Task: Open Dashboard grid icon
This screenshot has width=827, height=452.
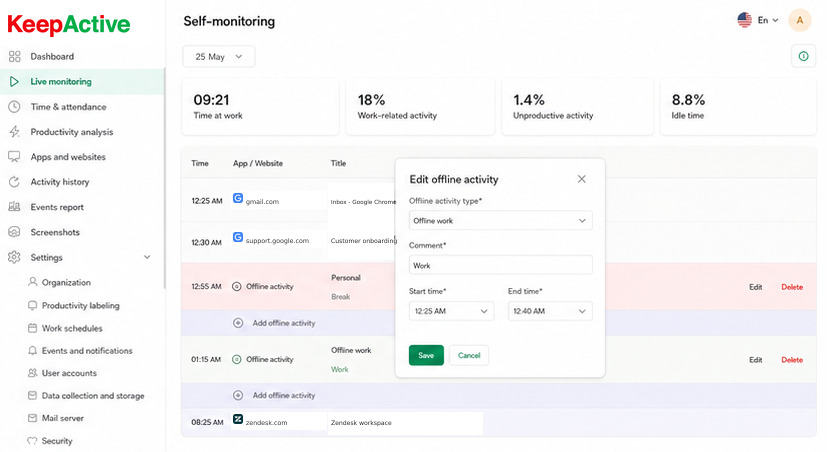Action: [x=15, y=56]
